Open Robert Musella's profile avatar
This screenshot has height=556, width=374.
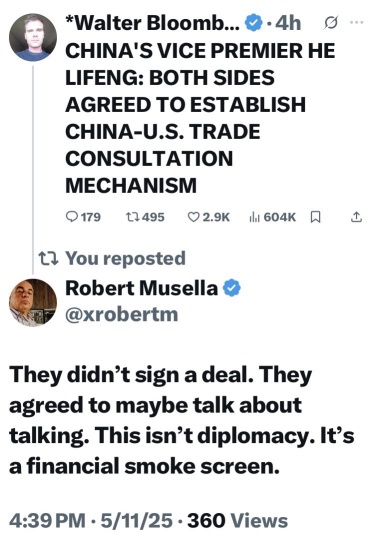point(33,302)
